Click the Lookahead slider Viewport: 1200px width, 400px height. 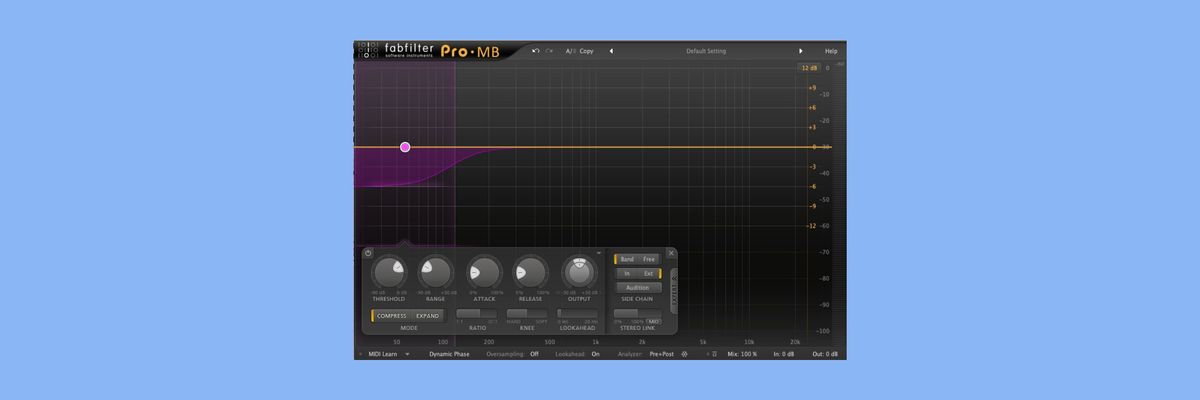click(x=577, y=314)
